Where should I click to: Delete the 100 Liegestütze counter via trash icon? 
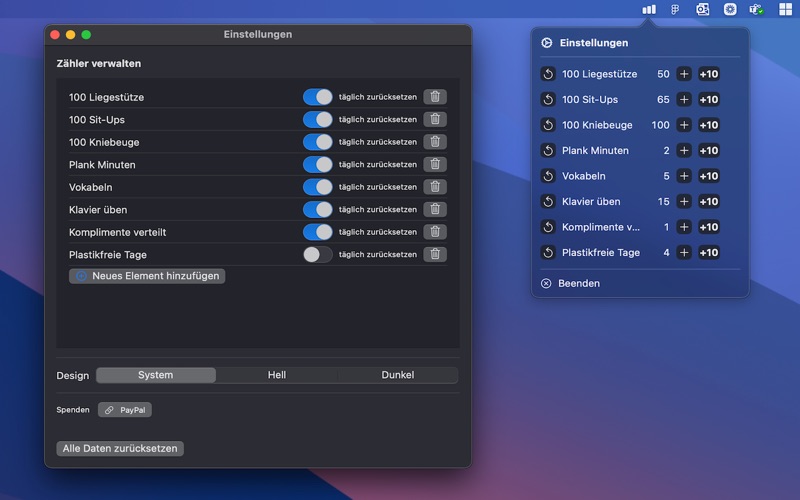pyautogui.click(x=435, y=97)
